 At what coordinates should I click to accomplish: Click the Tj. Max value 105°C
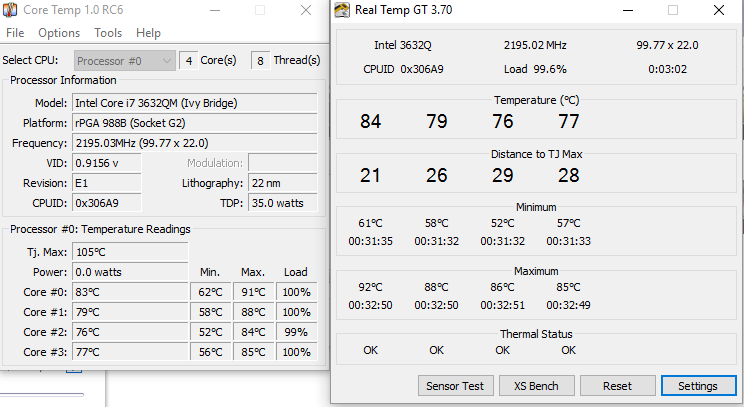click(130, 252)
